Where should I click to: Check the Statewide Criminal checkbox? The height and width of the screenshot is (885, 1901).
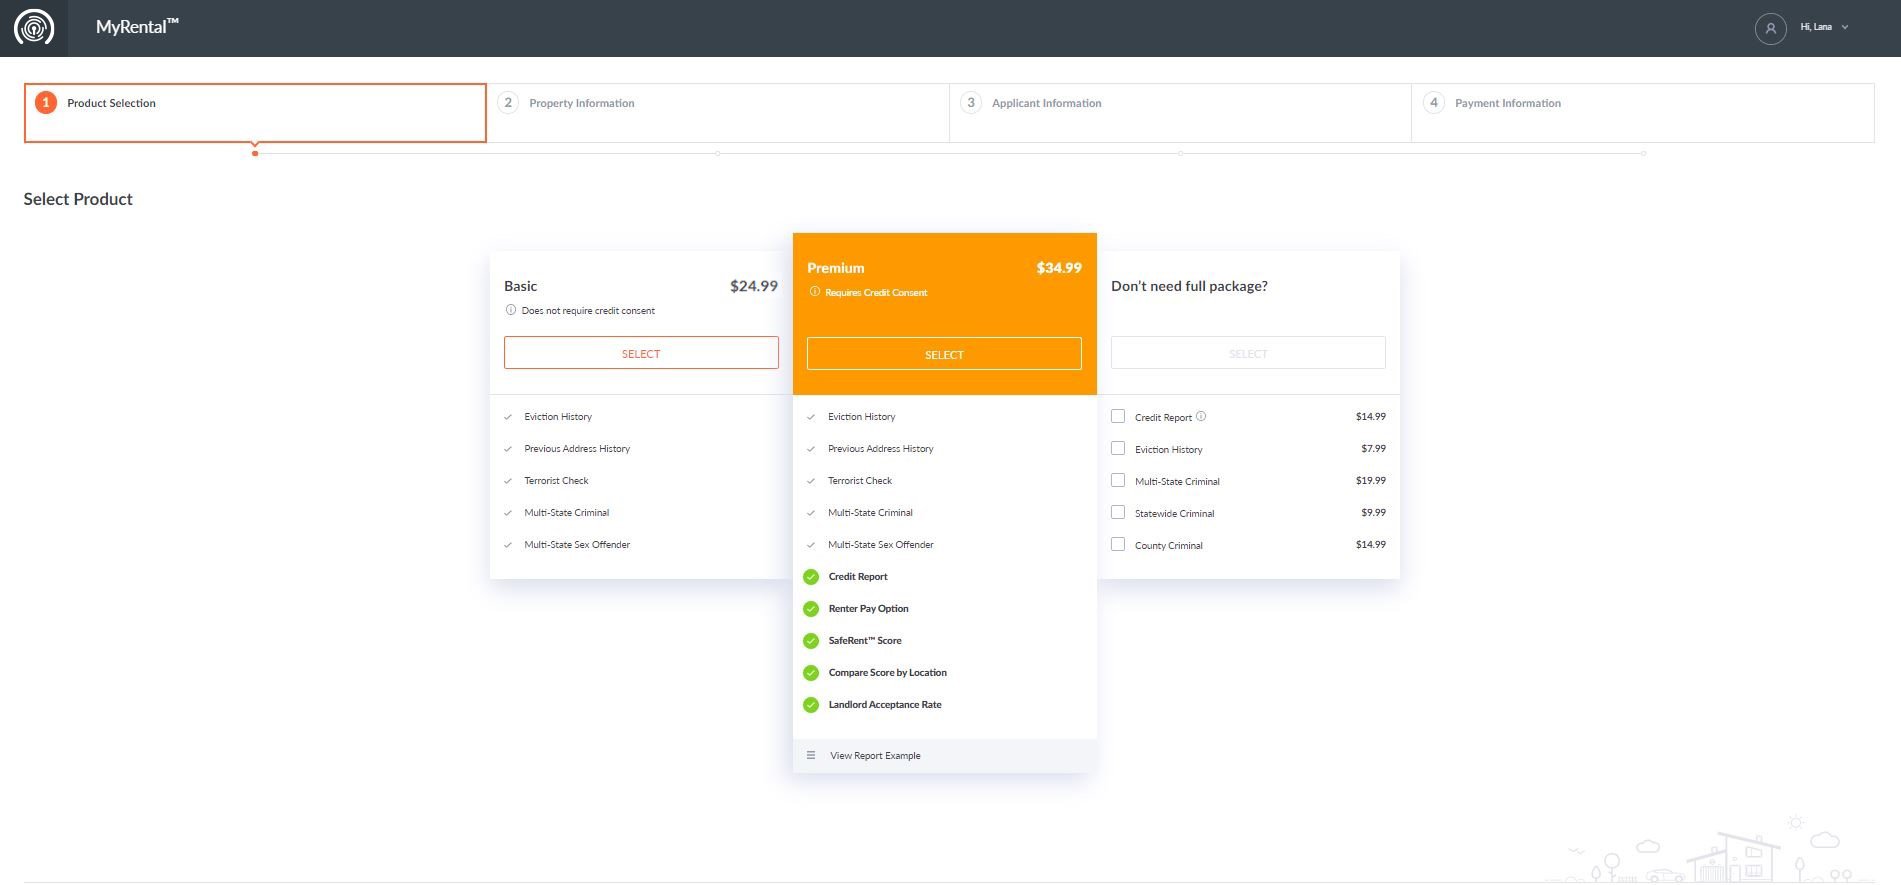coord(1118,512)
